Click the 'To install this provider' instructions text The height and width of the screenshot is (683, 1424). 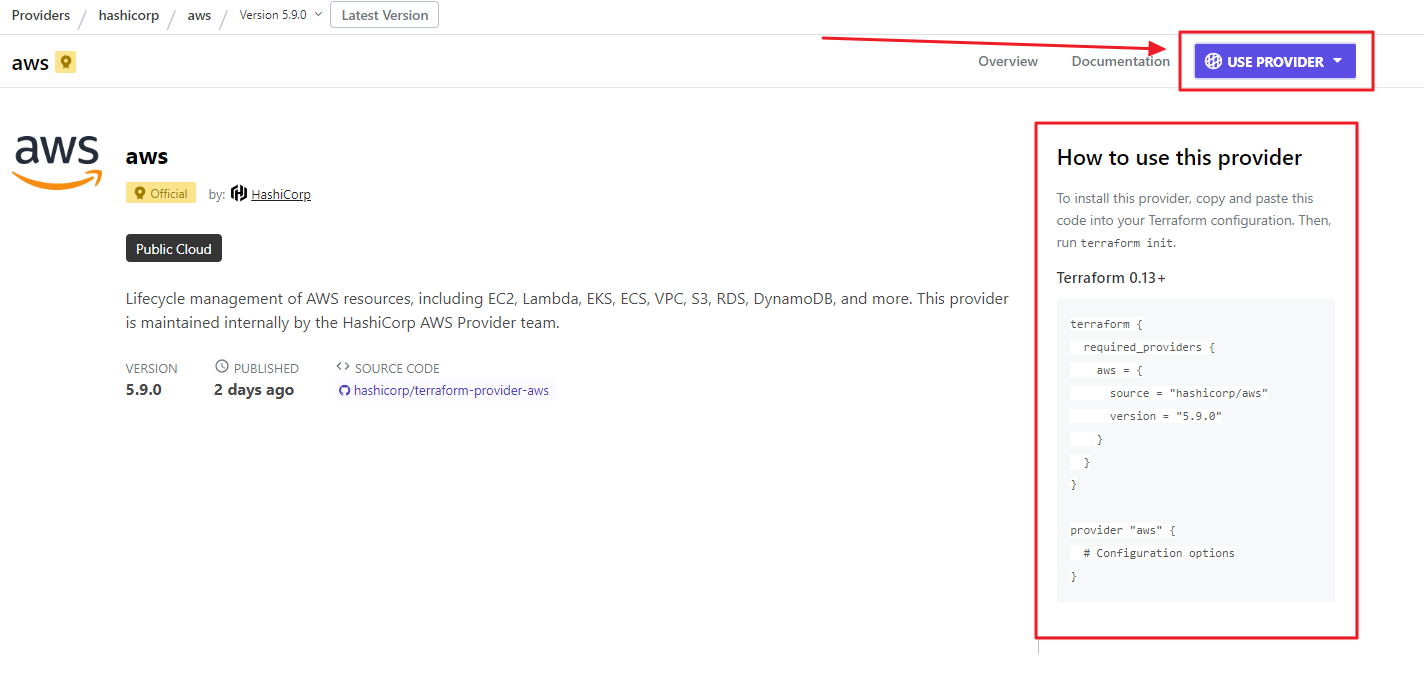click(1194, 220)
